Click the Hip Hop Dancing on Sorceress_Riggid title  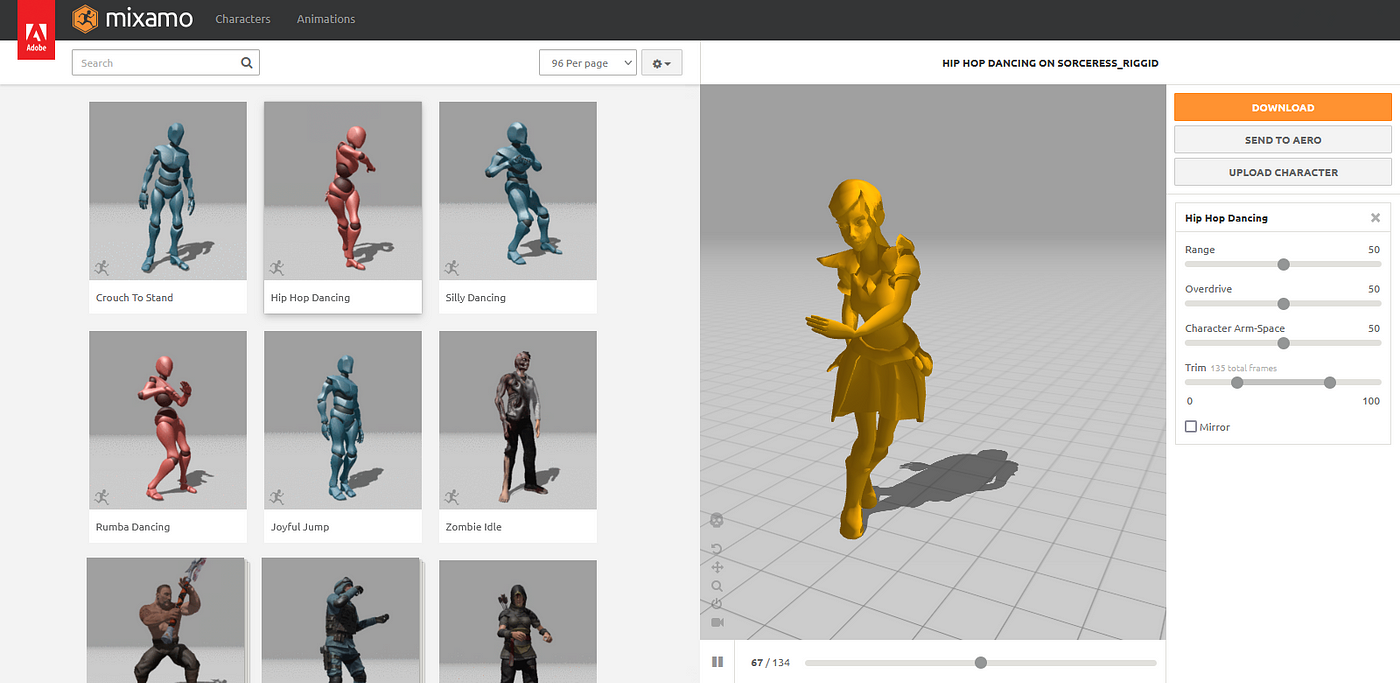pyautogui.click(x=1050, y=63)
